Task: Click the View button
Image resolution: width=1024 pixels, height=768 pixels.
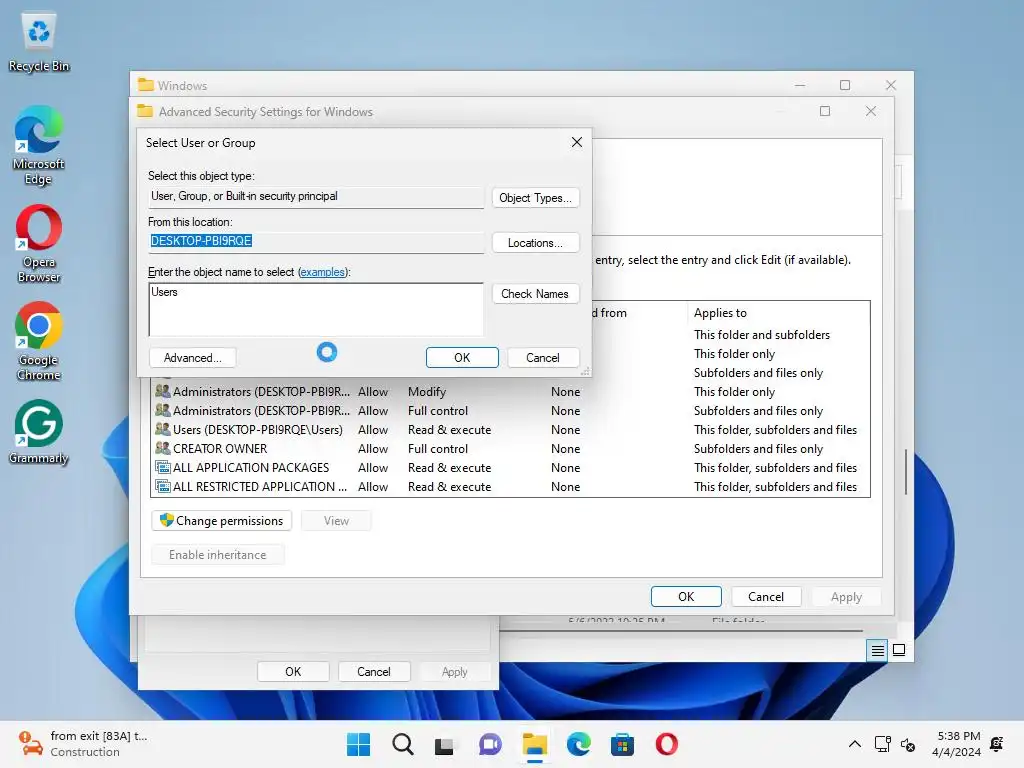Action: pos(336,520)
